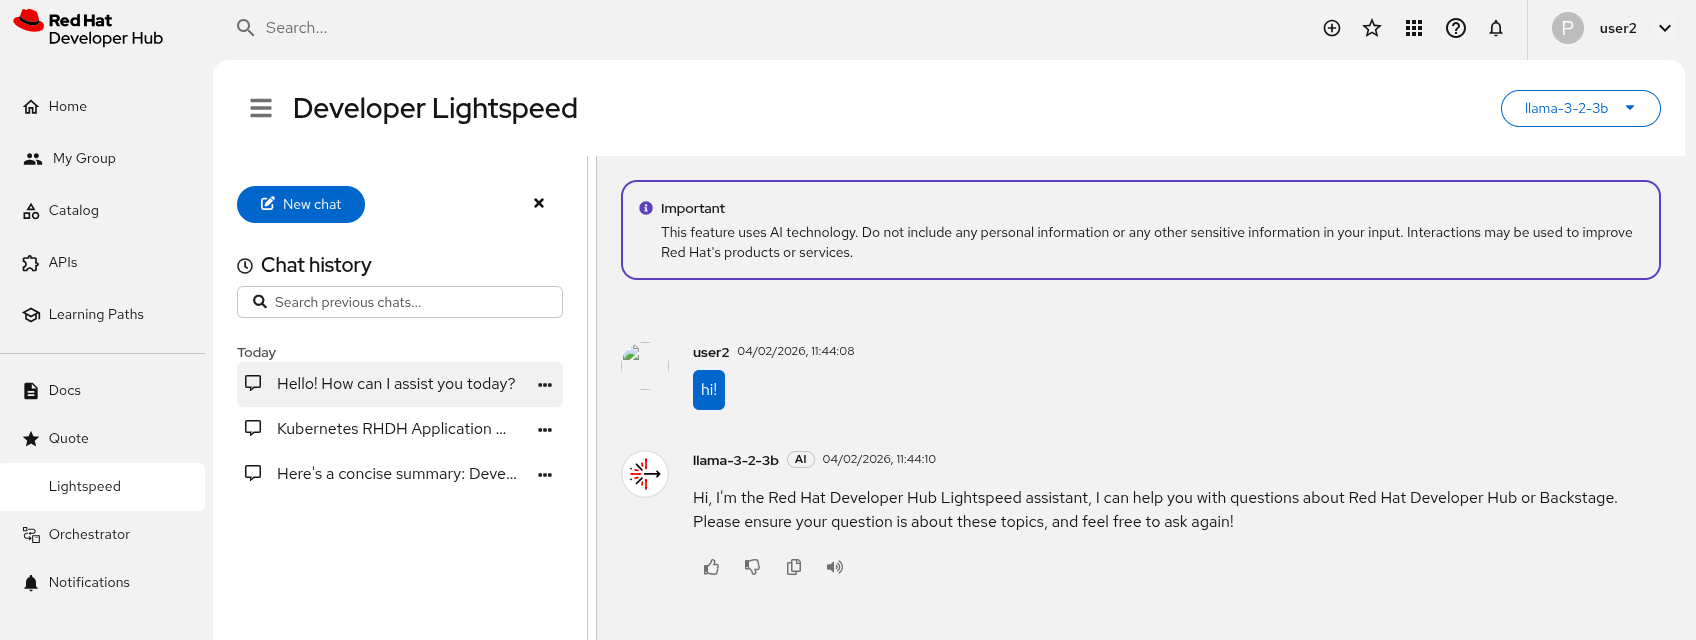Go to Catalog in the sidebar
Image resolution: width=1696 pixels, height=640 pixels.
click(73, 211)
